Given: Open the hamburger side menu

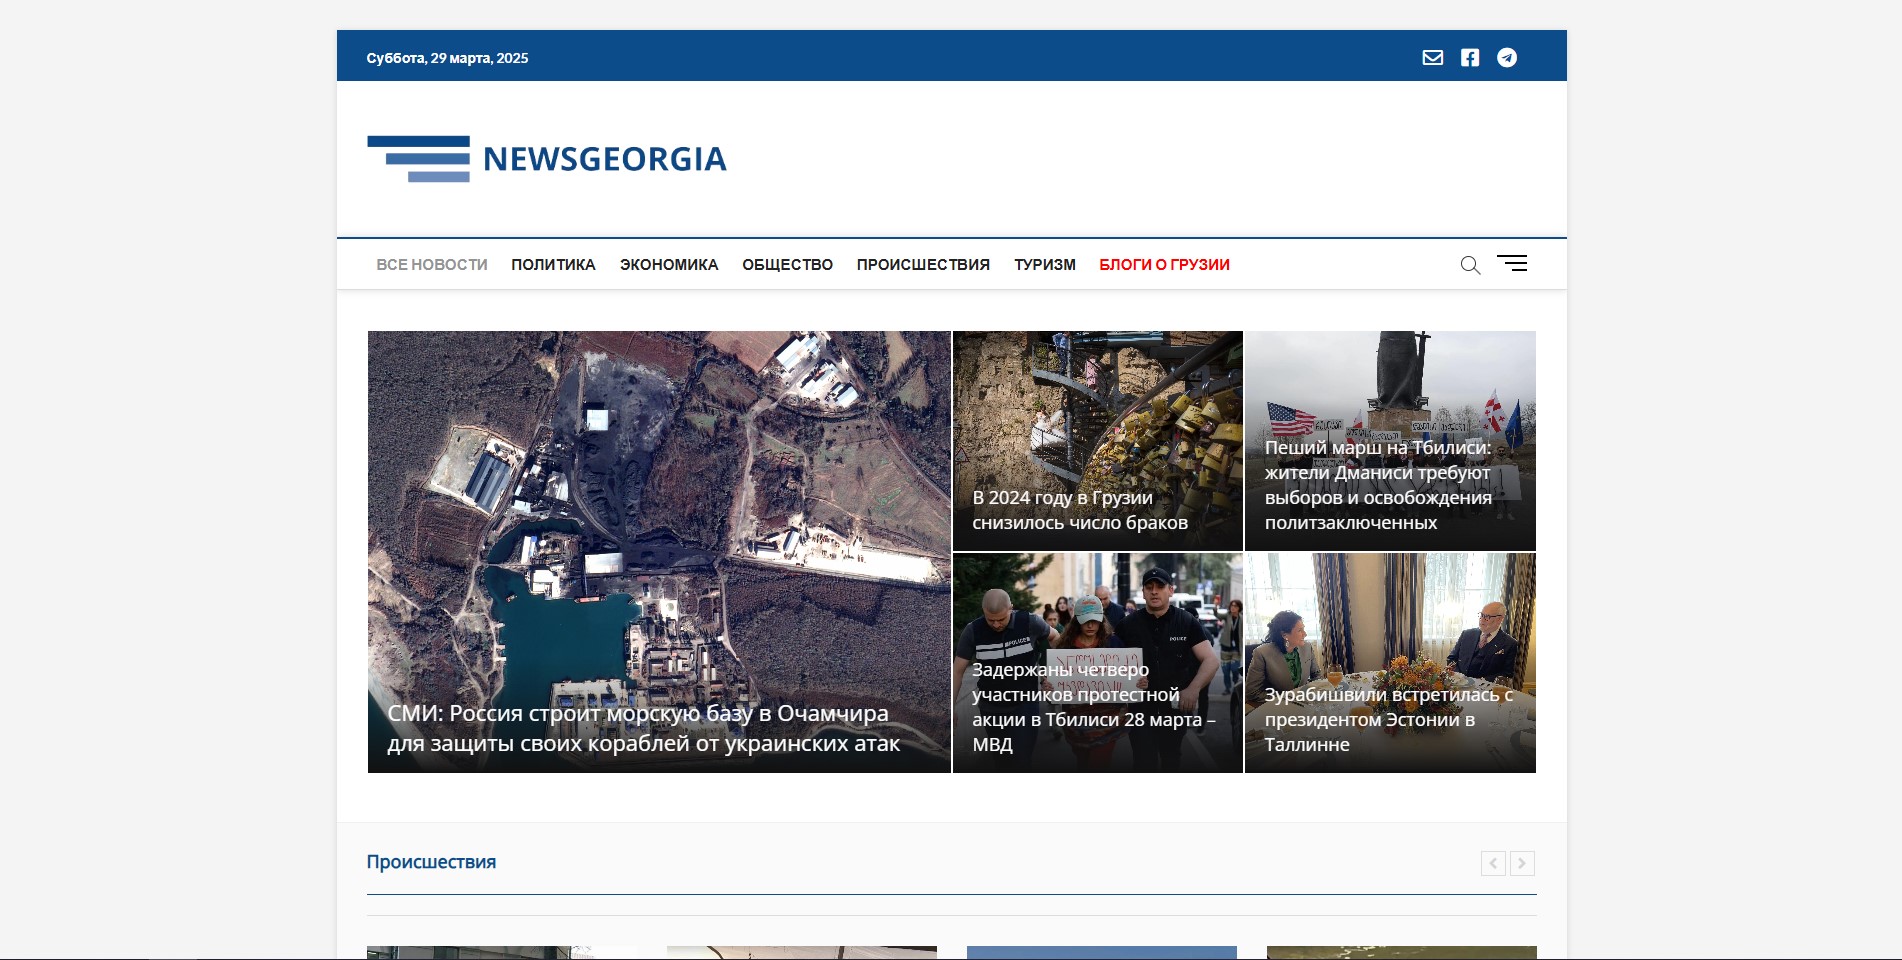Looking at the screenshot, I should tap(1512, 264).
